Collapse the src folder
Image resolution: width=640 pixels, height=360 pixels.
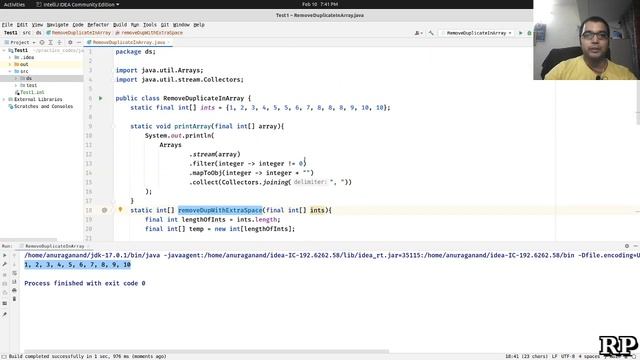click(x=10, y=71)
